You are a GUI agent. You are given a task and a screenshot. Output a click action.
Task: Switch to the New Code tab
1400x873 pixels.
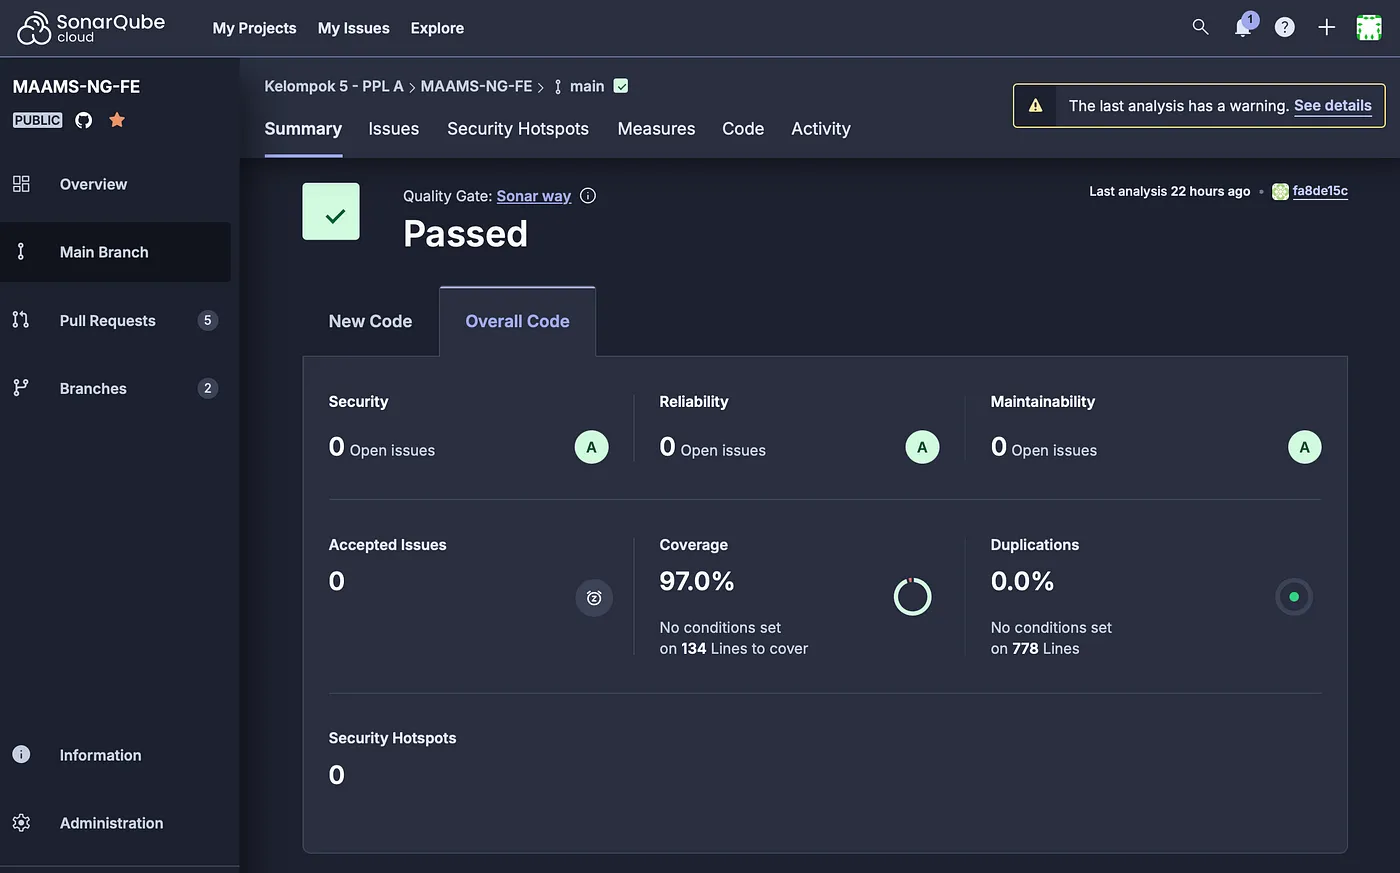(370, 321)
